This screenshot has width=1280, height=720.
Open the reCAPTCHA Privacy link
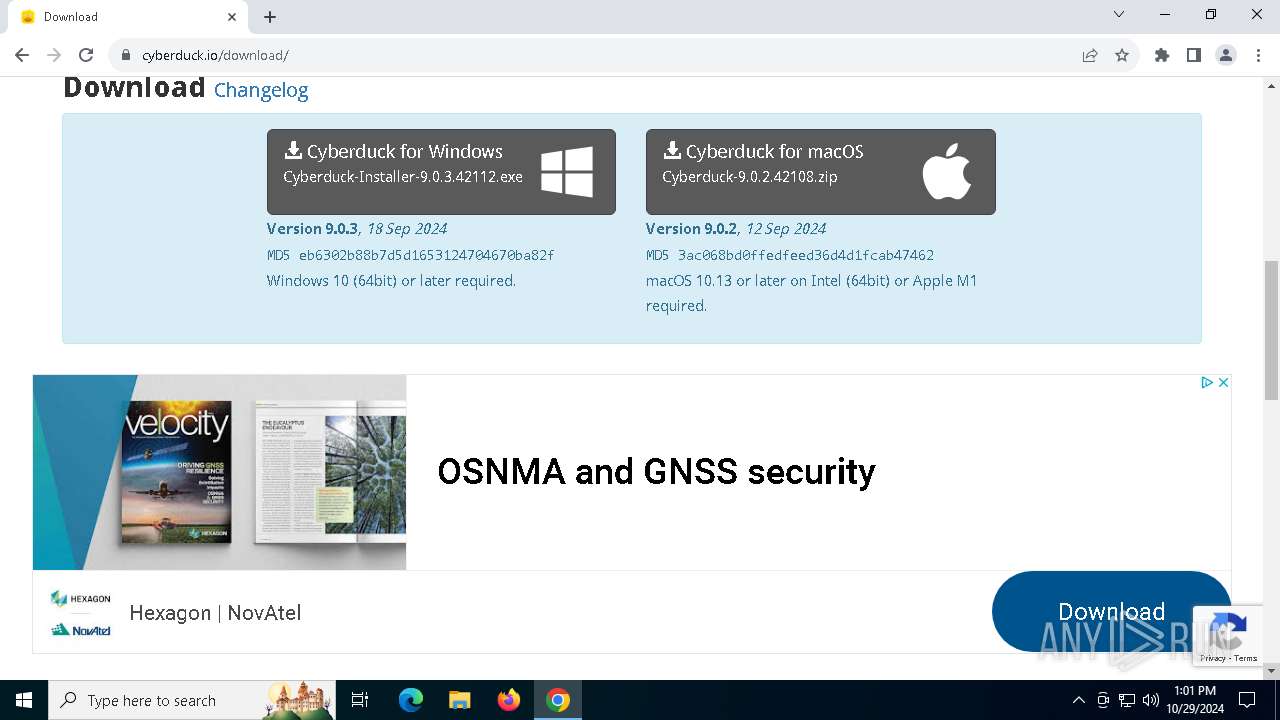1213,658
